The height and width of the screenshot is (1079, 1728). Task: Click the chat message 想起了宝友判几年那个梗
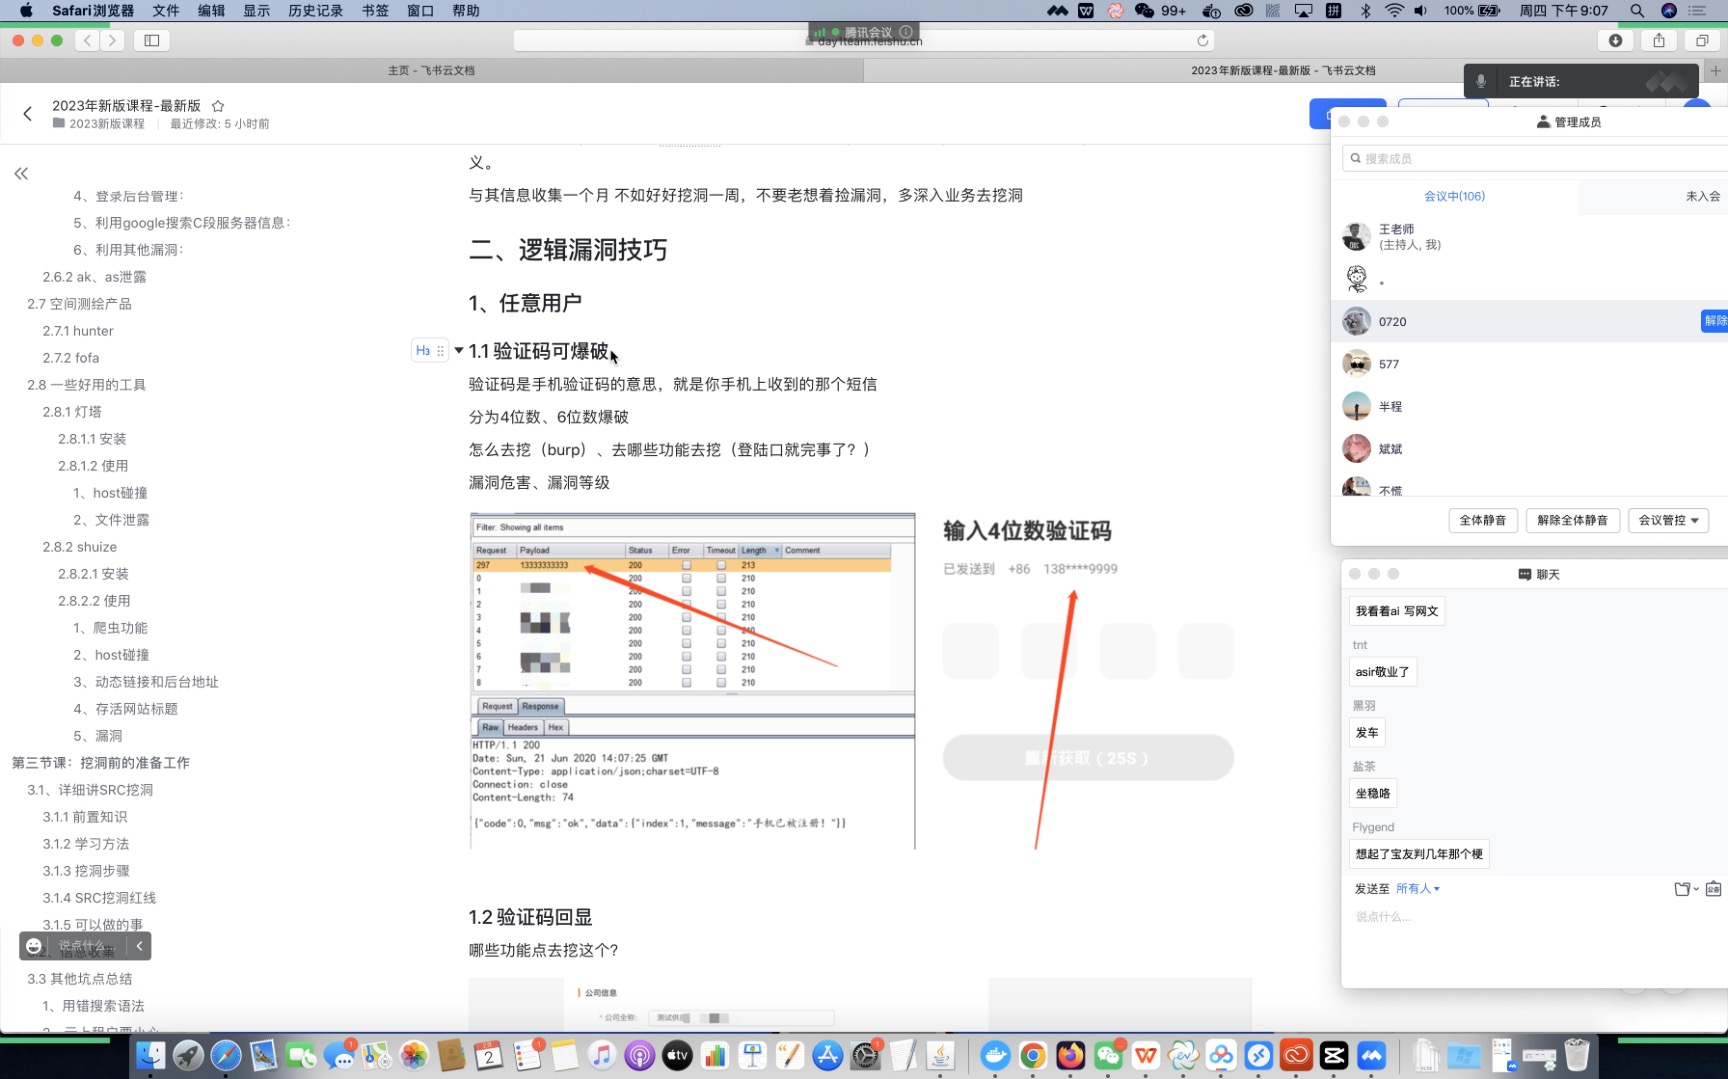point(1419,854)
